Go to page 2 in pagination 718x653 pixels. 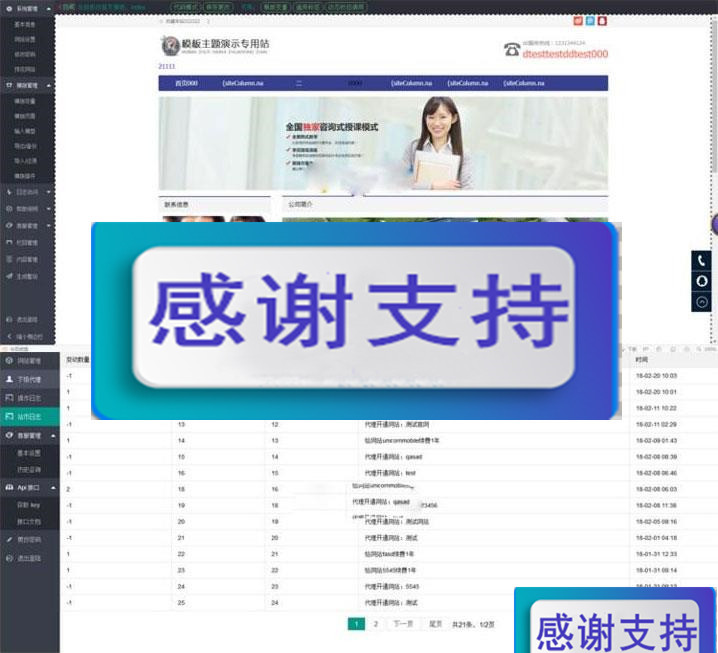376,624
